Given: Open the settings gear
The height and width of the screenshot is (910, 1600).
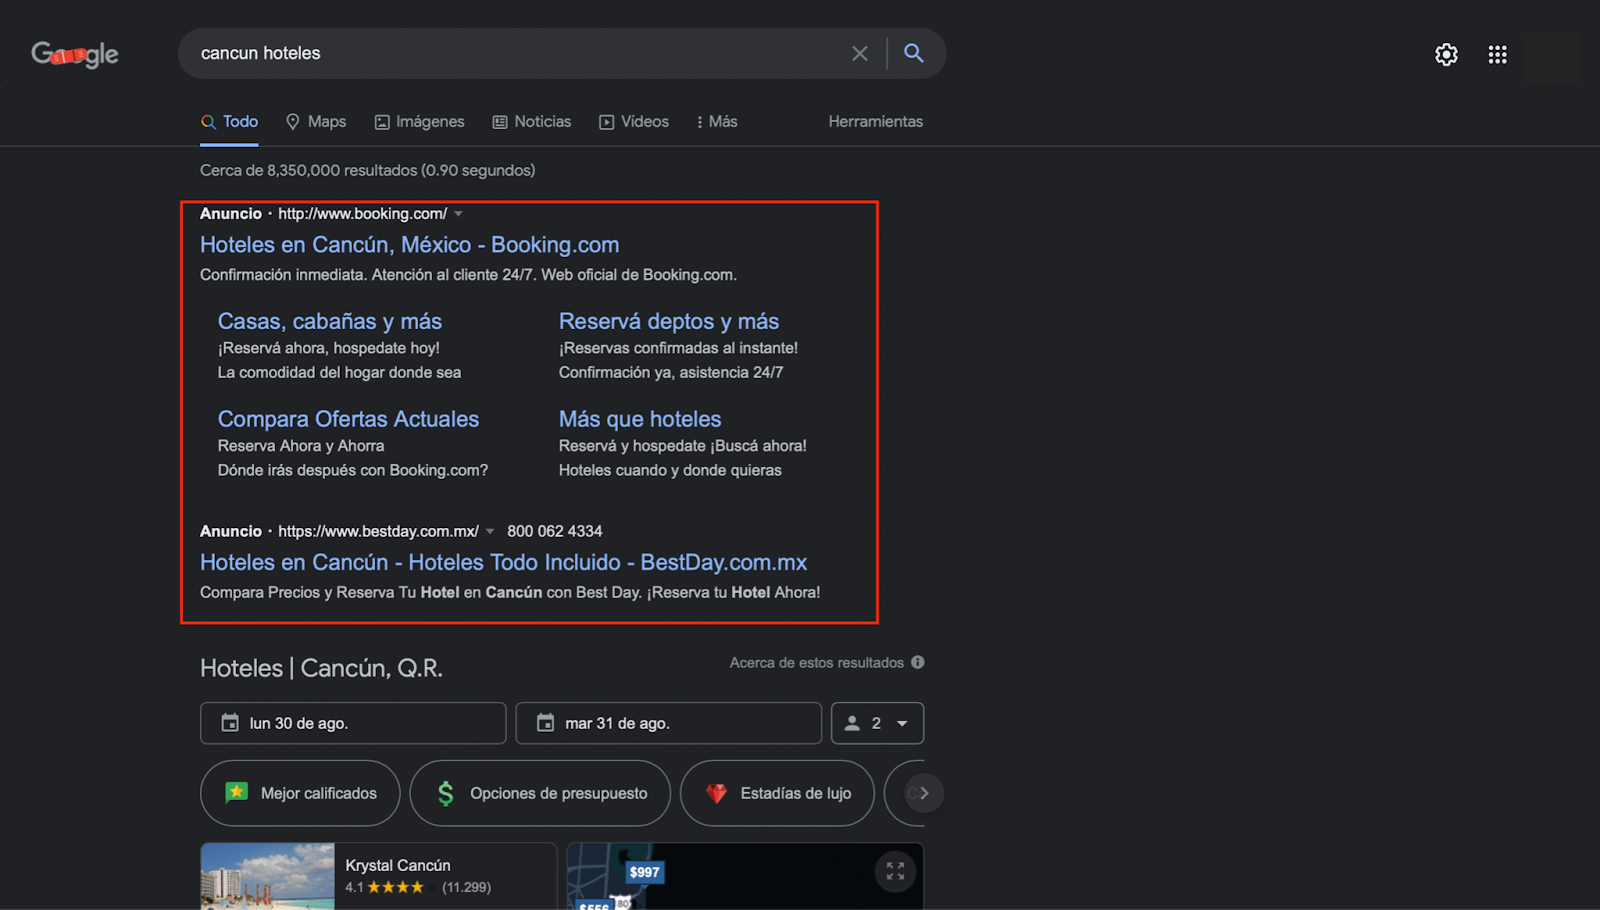Looking at the screenshot, I should (x=1446, y=55).
